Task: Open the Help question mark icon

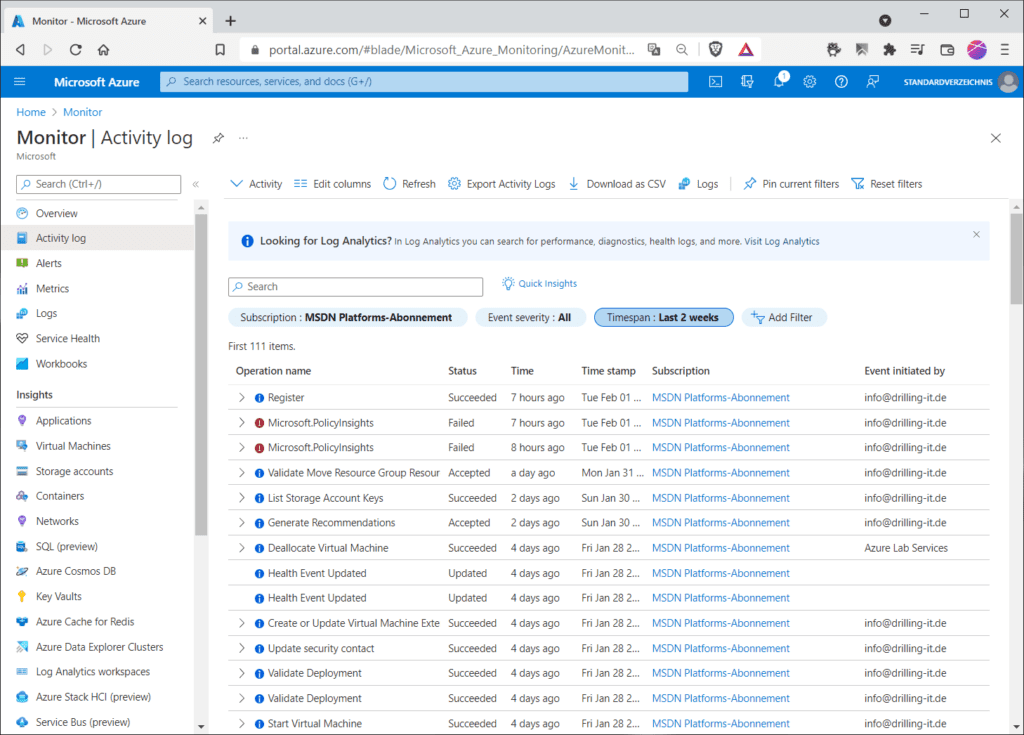Action: pyautogui.click(x=841, y=82)
